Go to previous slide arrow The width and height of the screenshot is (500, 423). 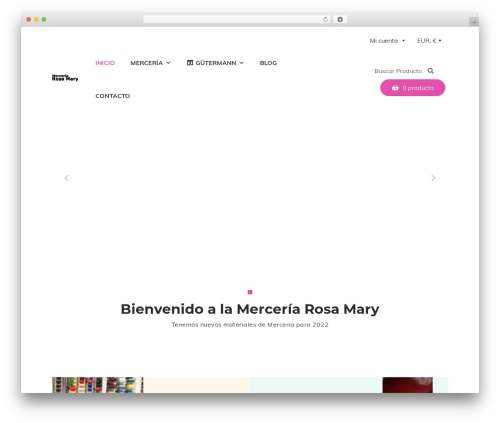67,178
